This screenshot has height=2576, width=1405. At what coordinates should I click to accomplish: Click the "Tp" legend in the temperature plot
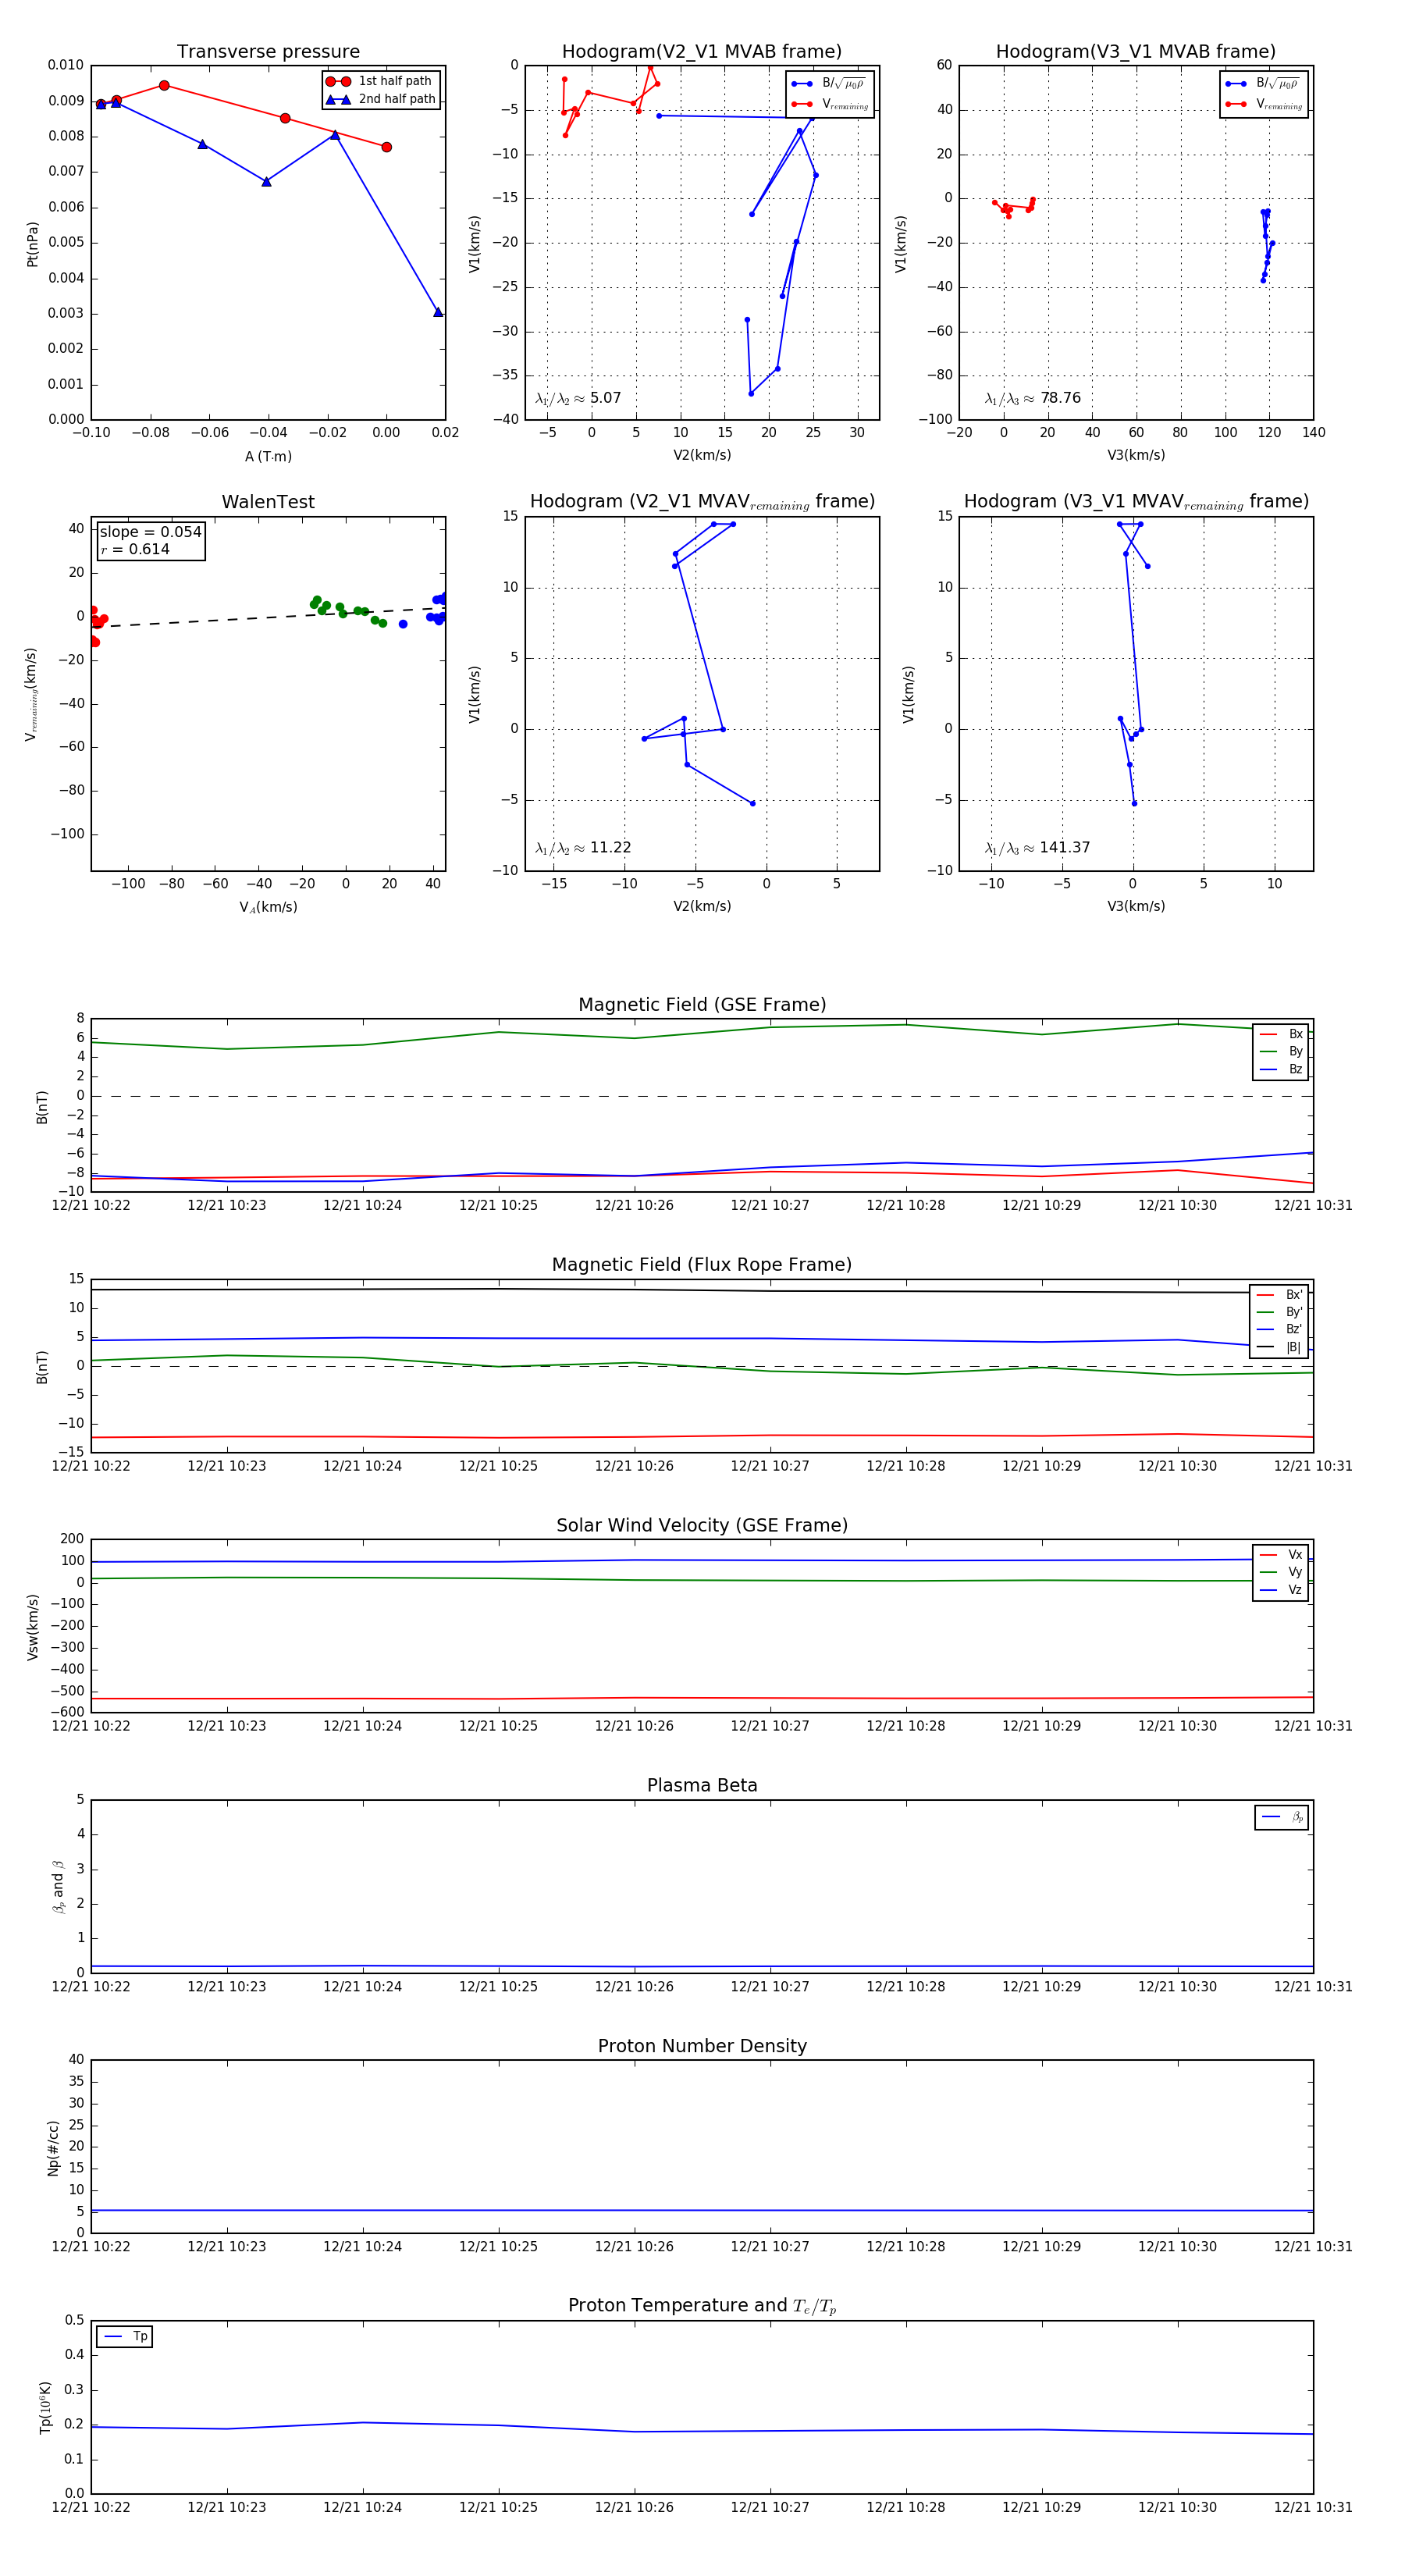click(x=125, y=2337)
